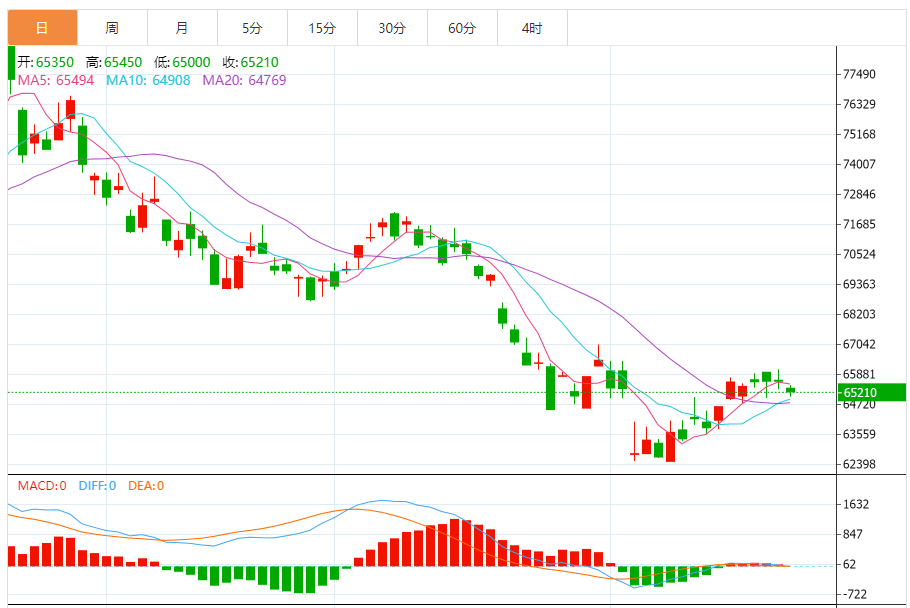Click the 62398 price axis label
The height and width of the screenshot is (608, 910).
859,464
